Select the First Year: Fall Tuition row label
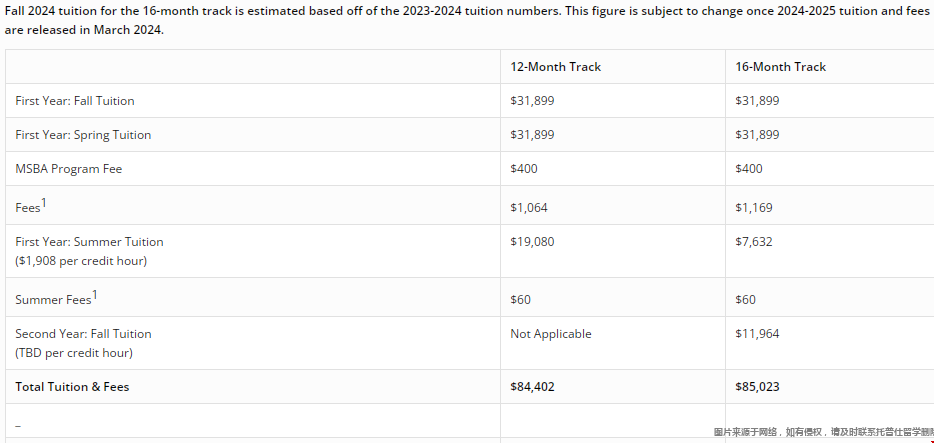 click(x=75, y=101)
